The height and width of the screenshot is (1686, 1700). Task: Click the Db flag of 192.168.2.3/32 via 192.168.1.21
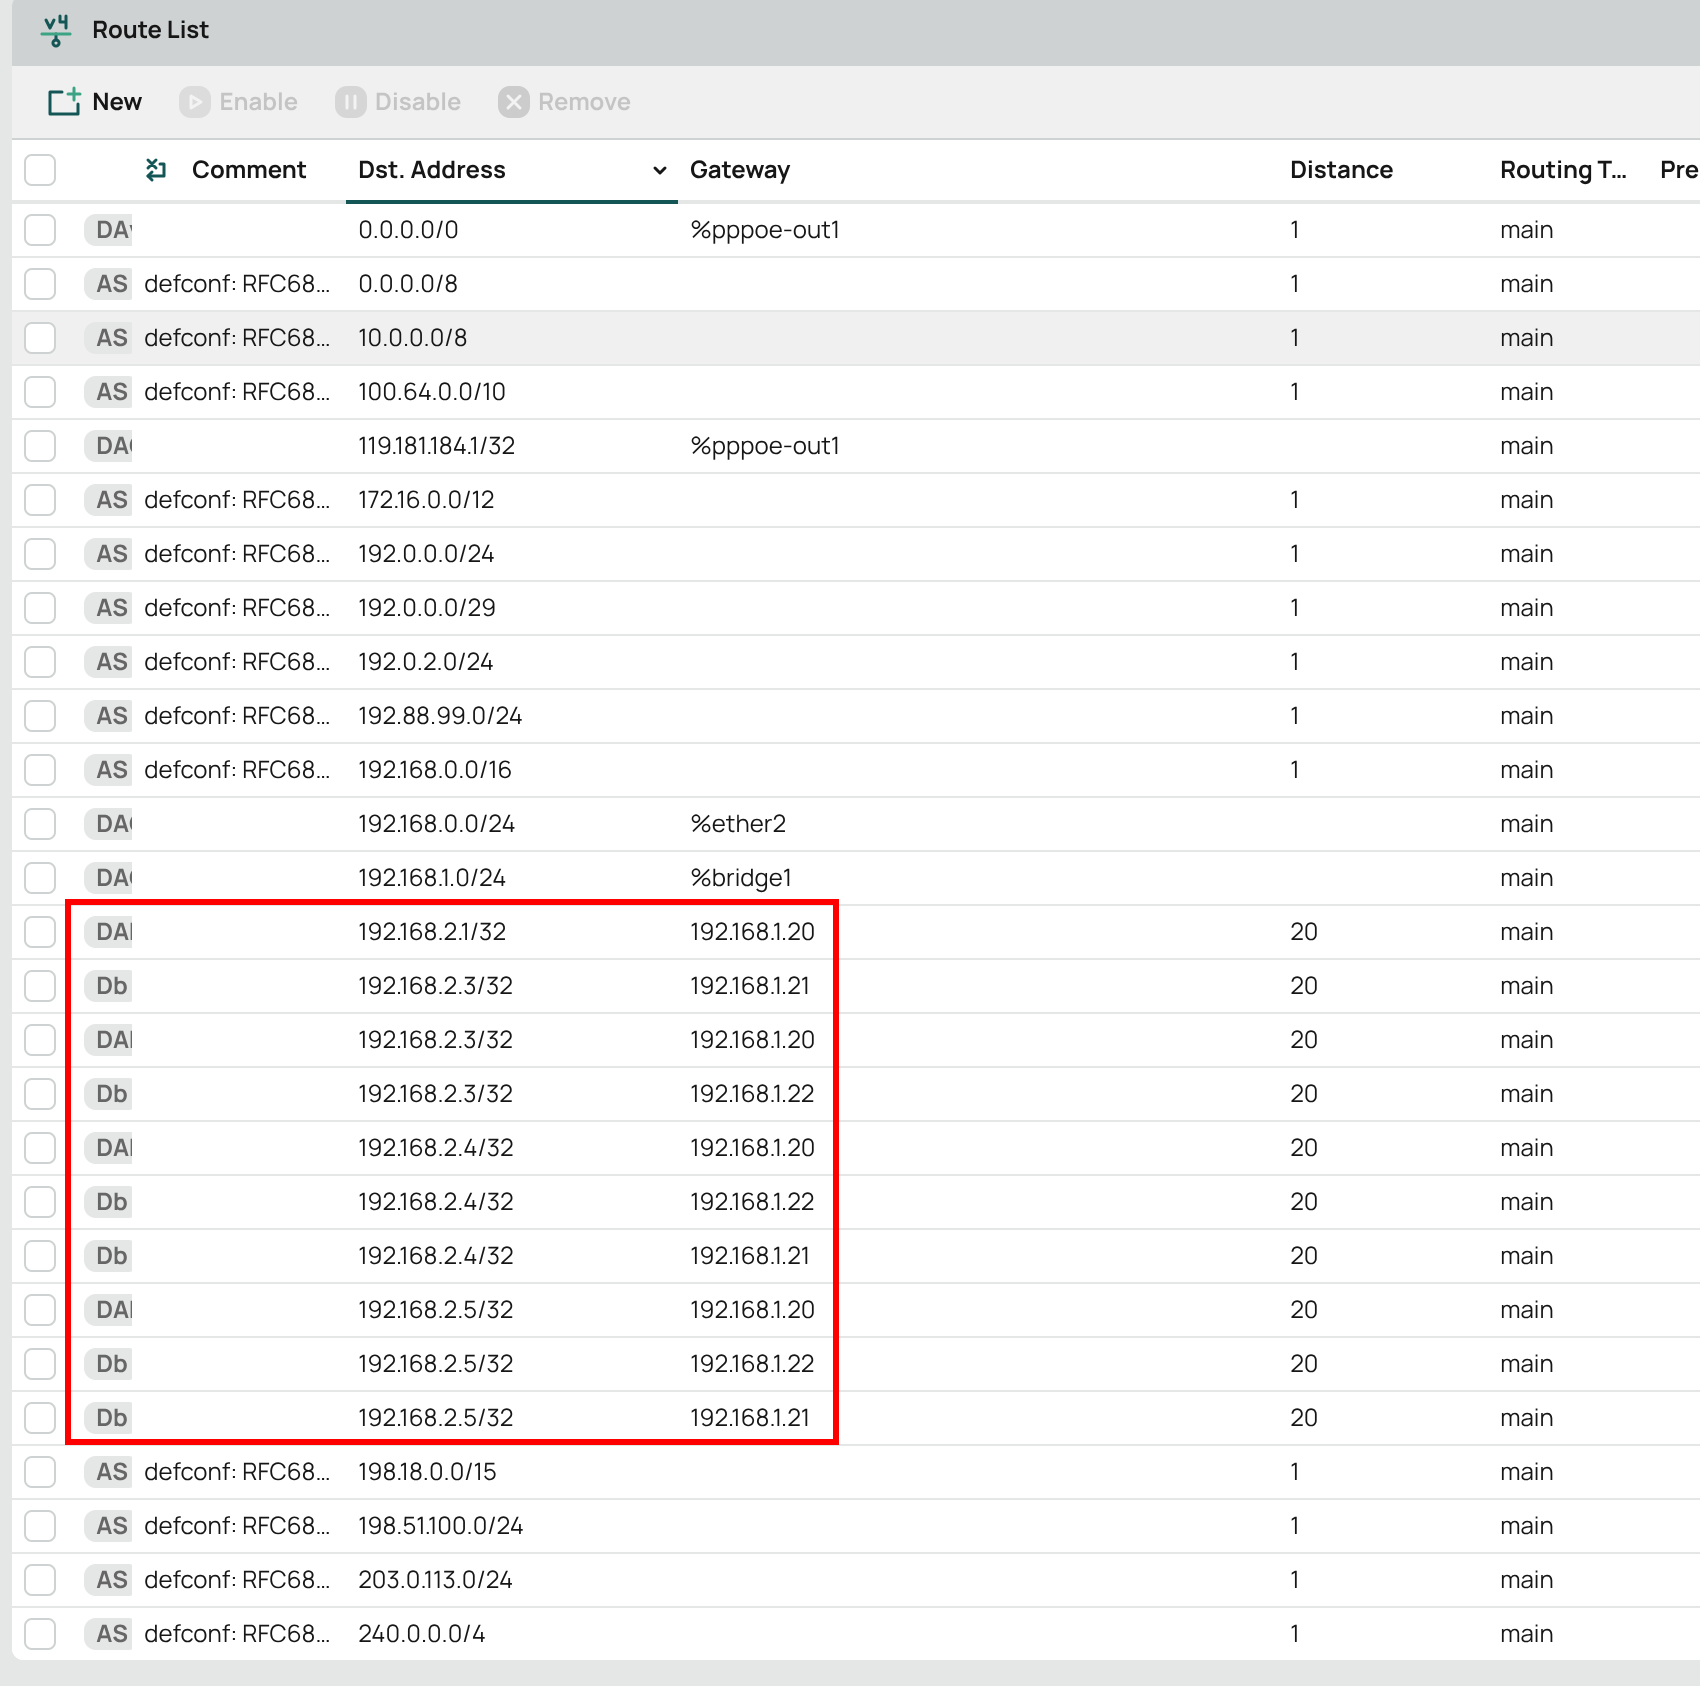(x=109, y=986)
